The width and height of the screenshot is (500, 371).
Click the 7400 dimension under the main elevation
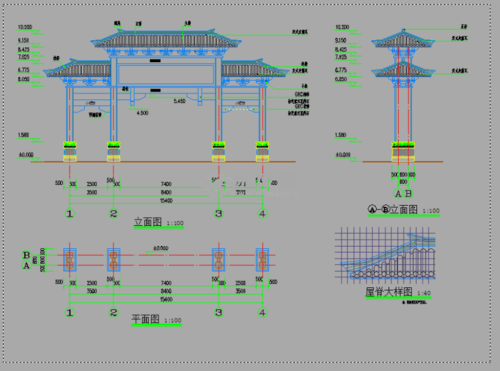[166, 184]
